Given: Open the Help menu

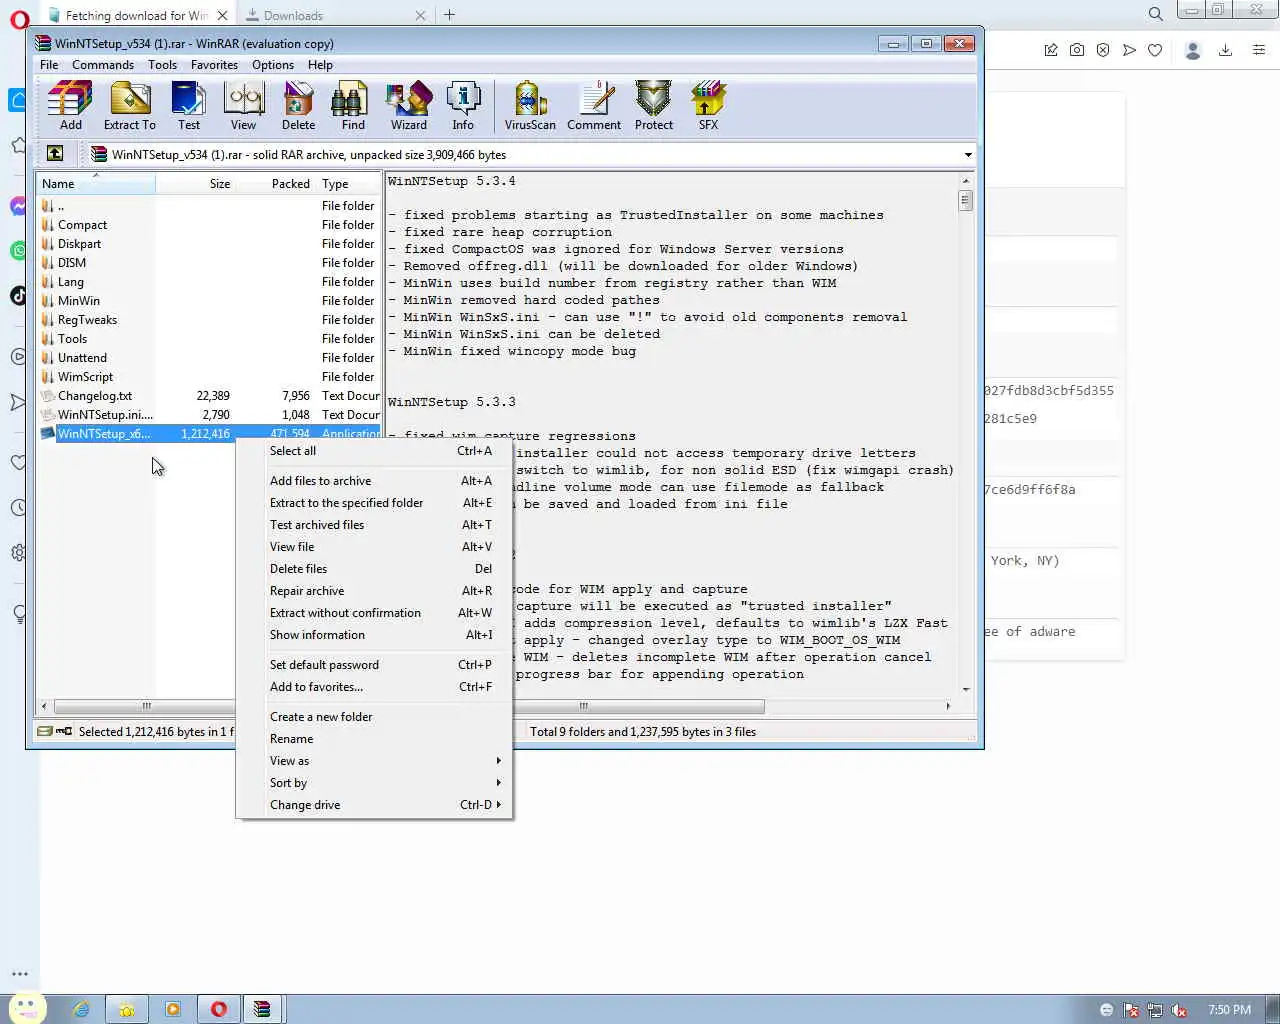Looking at the screenshot, I should [x=320, y=65].
